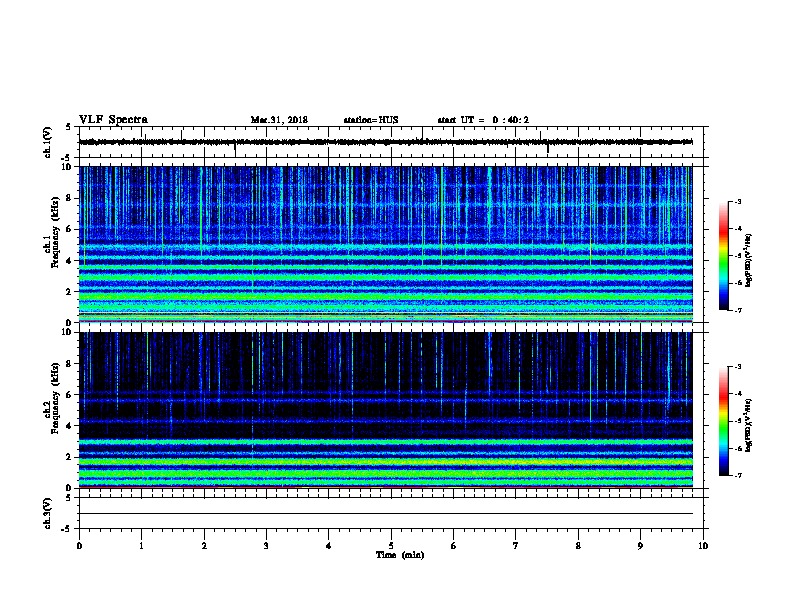Viewport: 792px width, 612px height.
Task: Click the ch.1 spectrogram color scale bar
Action: (724, 256)
